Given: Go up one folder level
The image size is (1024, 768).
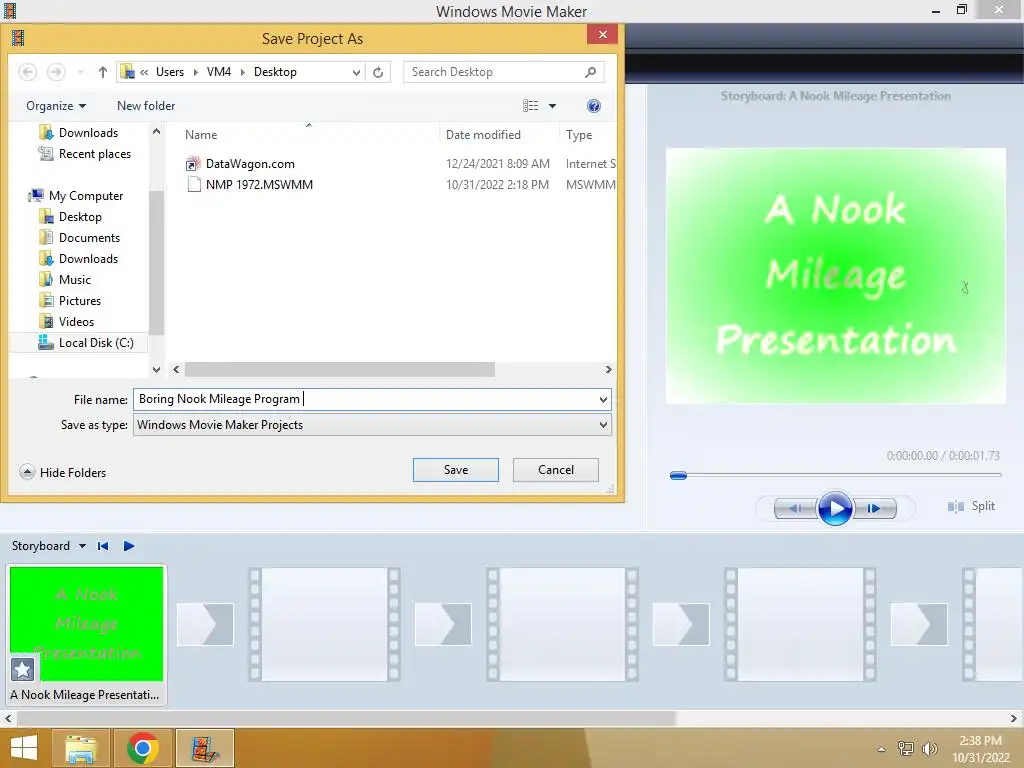Looking at the screenshot, I should point(103,72).
